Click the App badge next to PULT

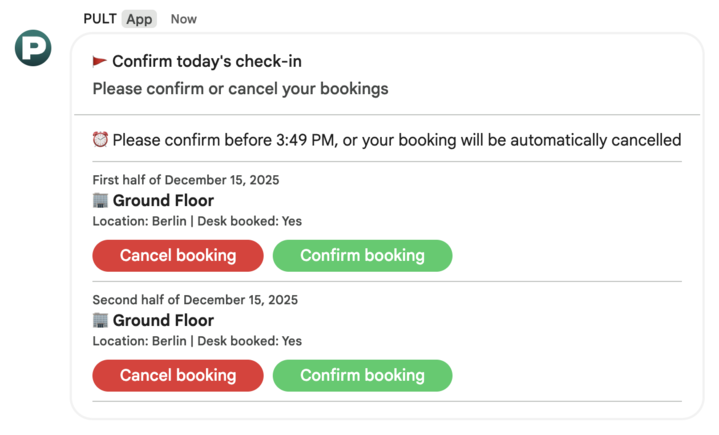pyautogui.click(x=139, y=19)
